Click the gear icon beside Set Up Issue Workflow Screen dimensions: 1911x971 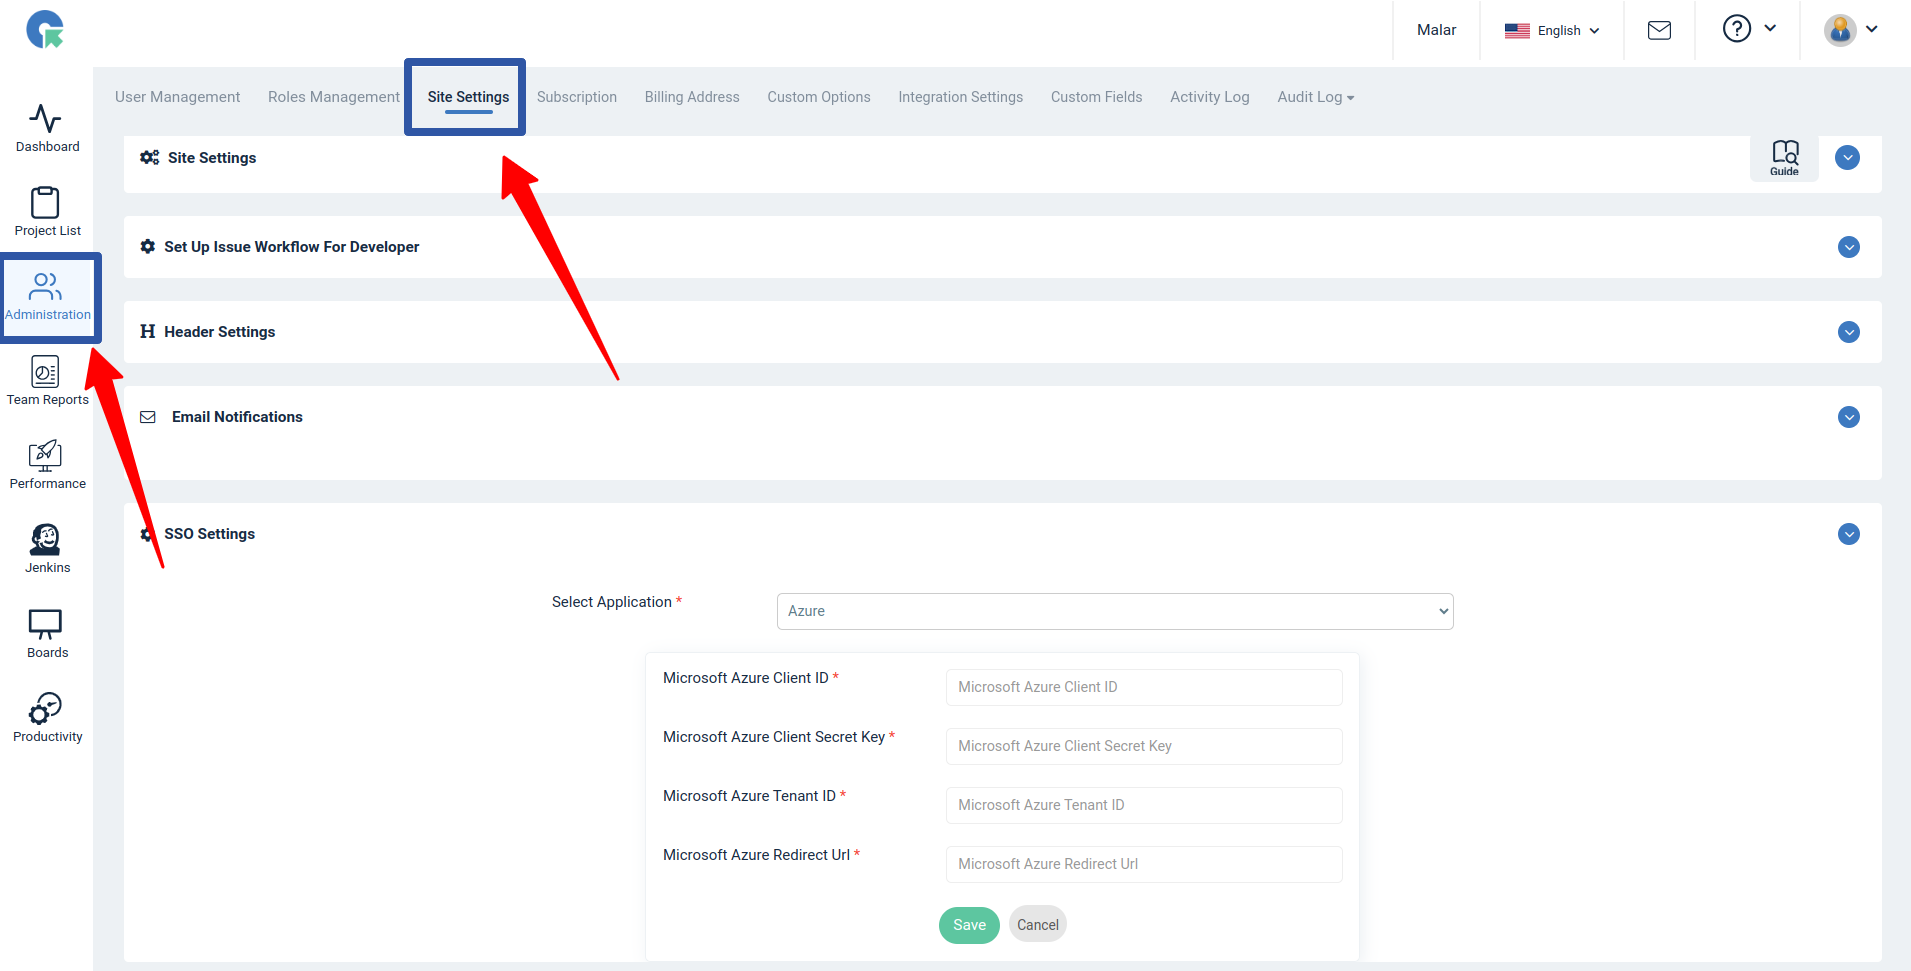point(148,247)
